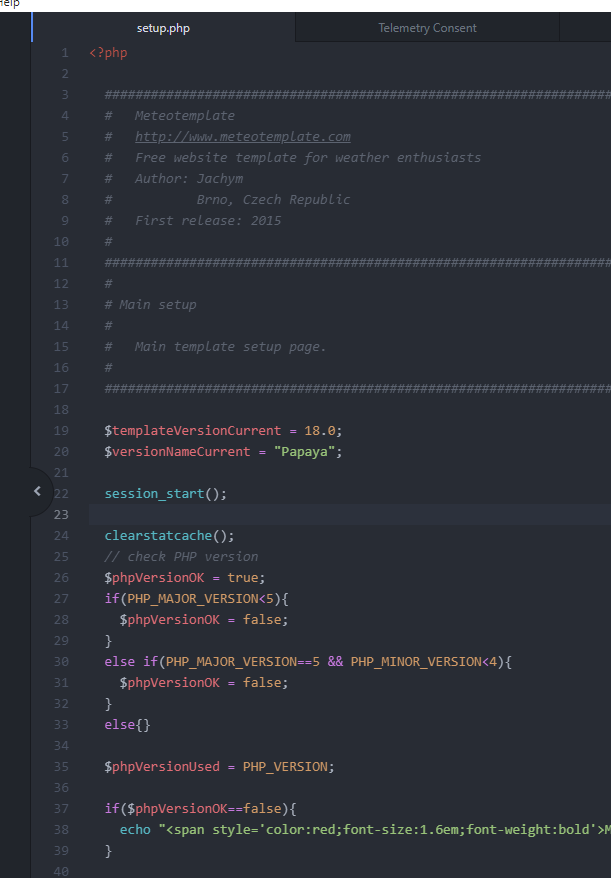
Task: Select line number 23 in the gutter
Action: coord(63,515)
